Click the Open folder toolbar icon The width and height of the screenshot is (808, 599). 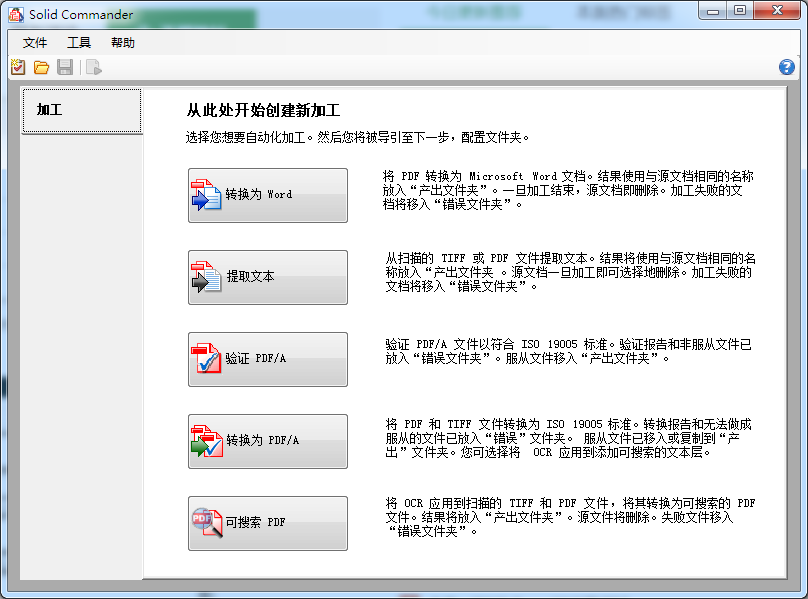41,67
